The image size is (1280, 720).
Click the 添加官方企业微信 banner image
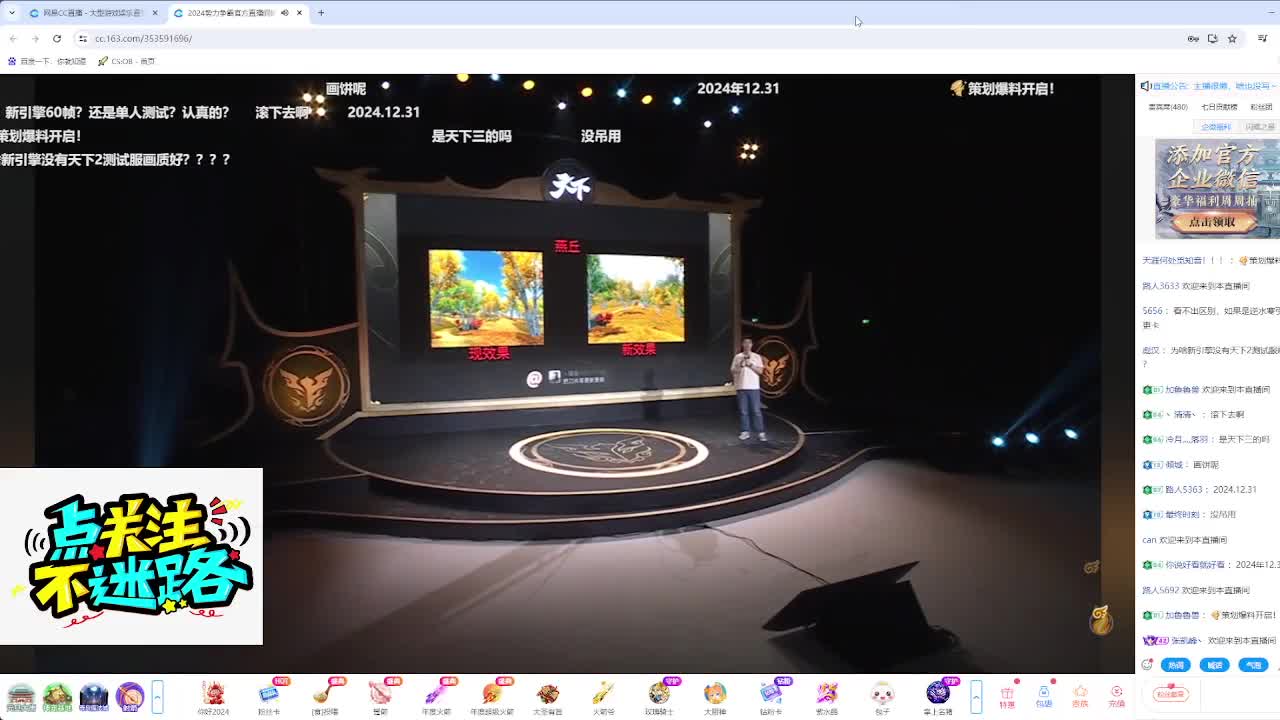click(x=1217, y=189)
